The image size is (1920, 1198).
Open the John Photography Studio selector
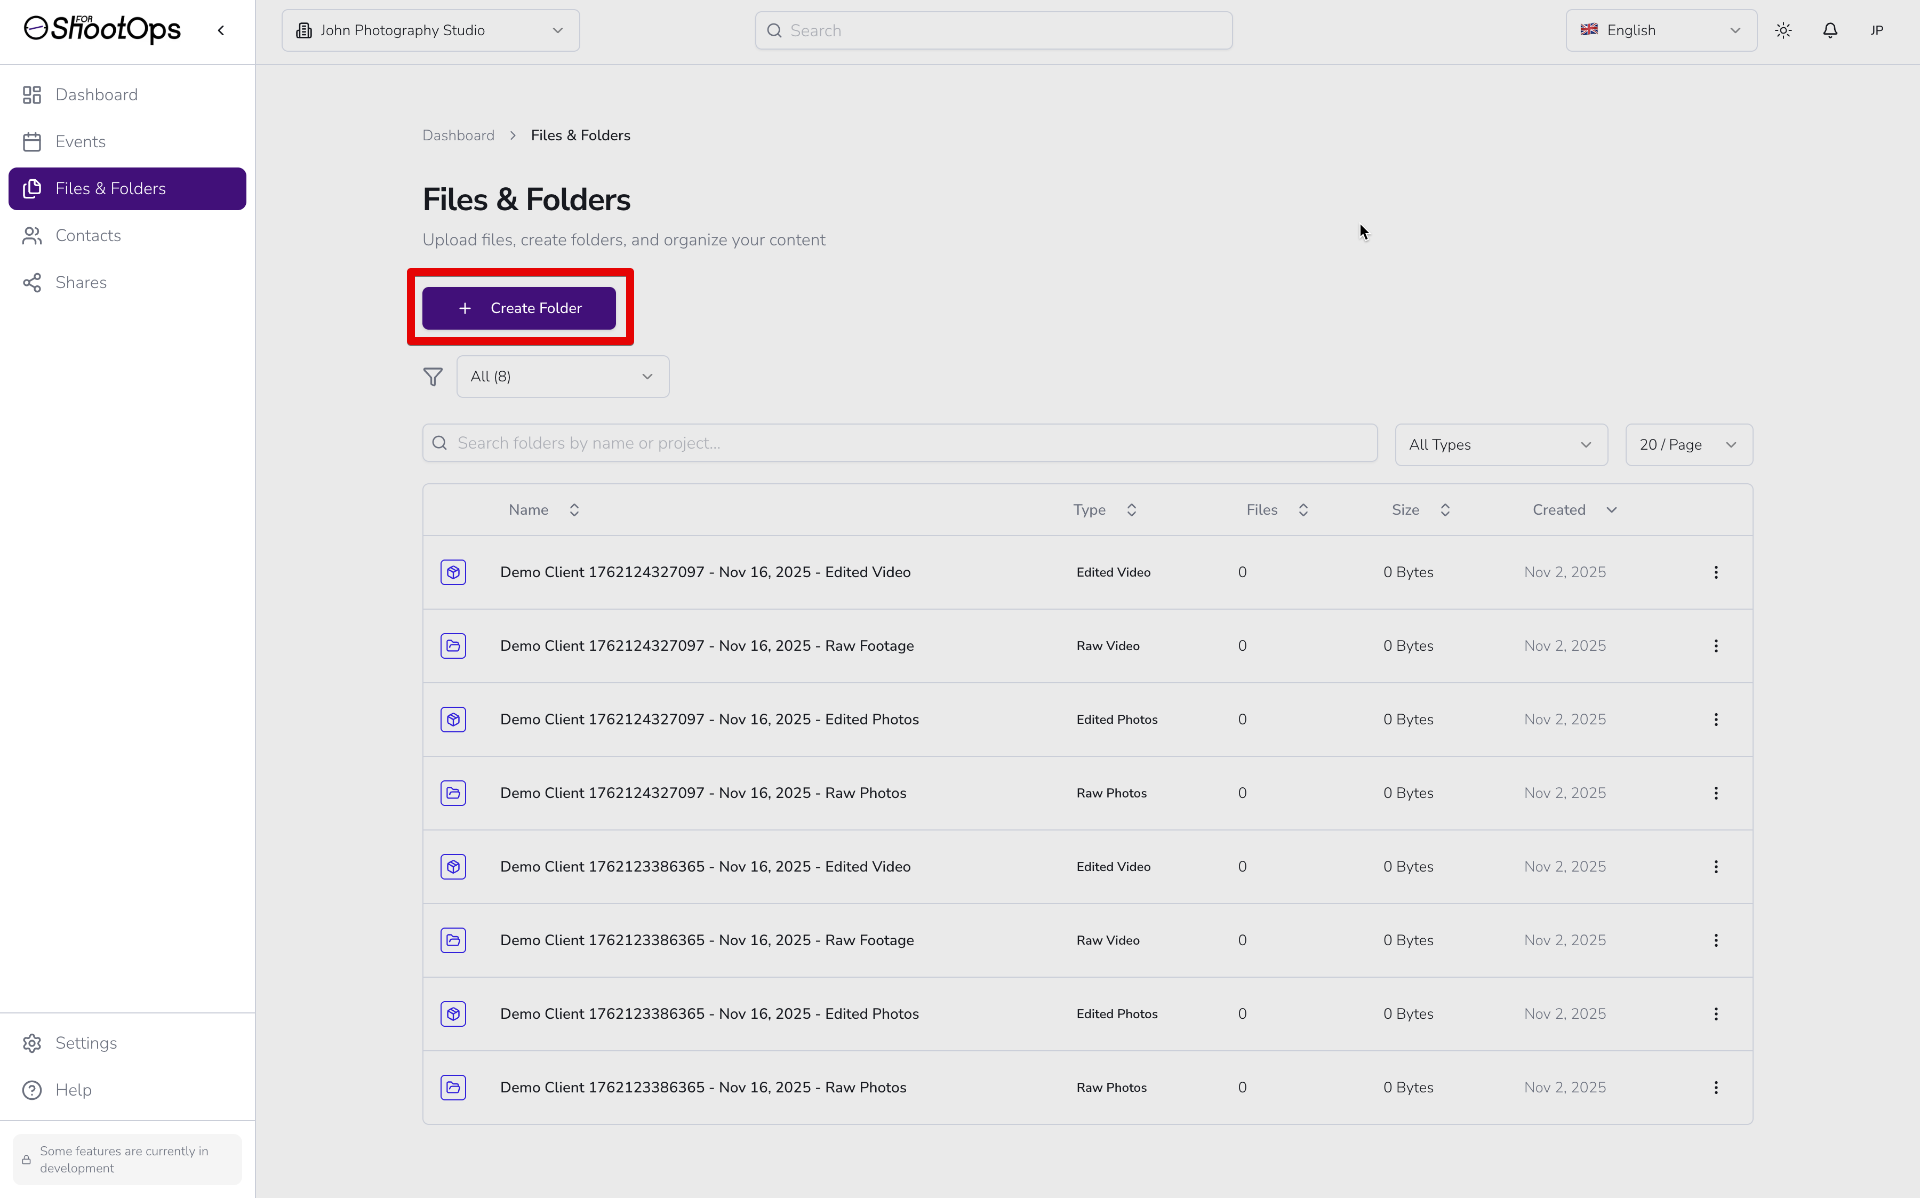(430, 30)
